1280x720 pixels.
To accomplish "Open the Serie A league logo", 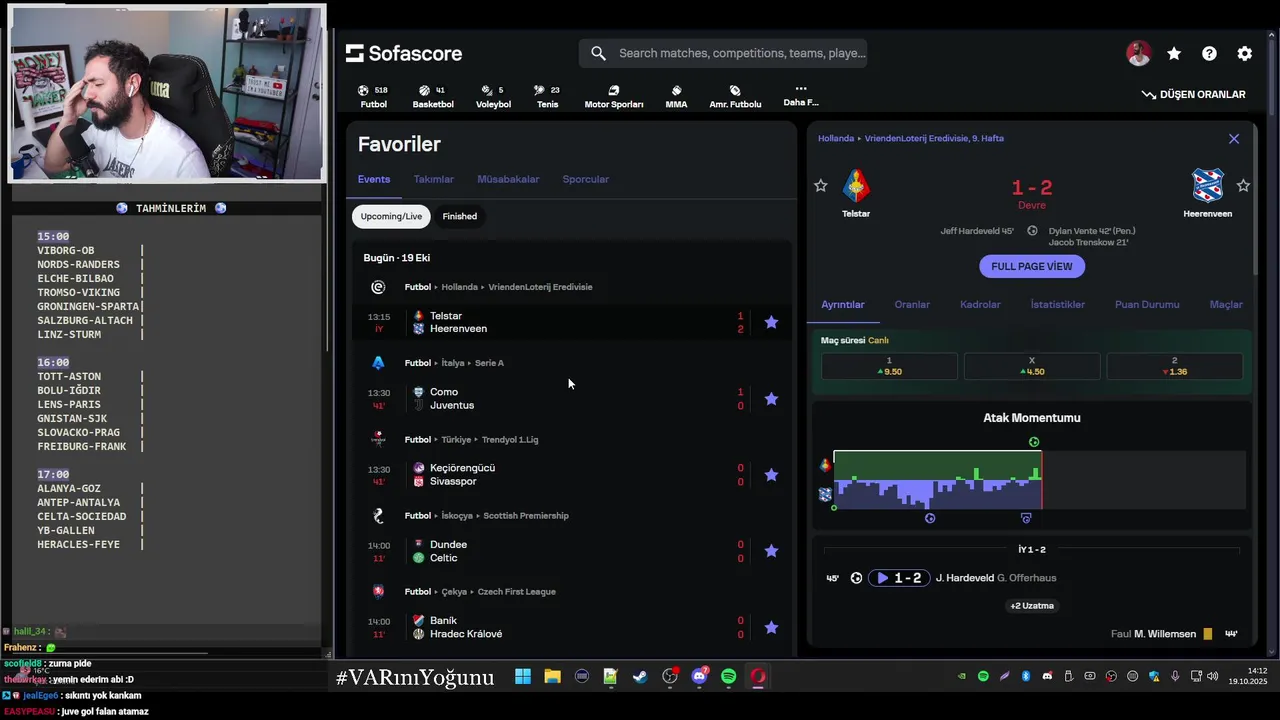I will tap(378, 363).
